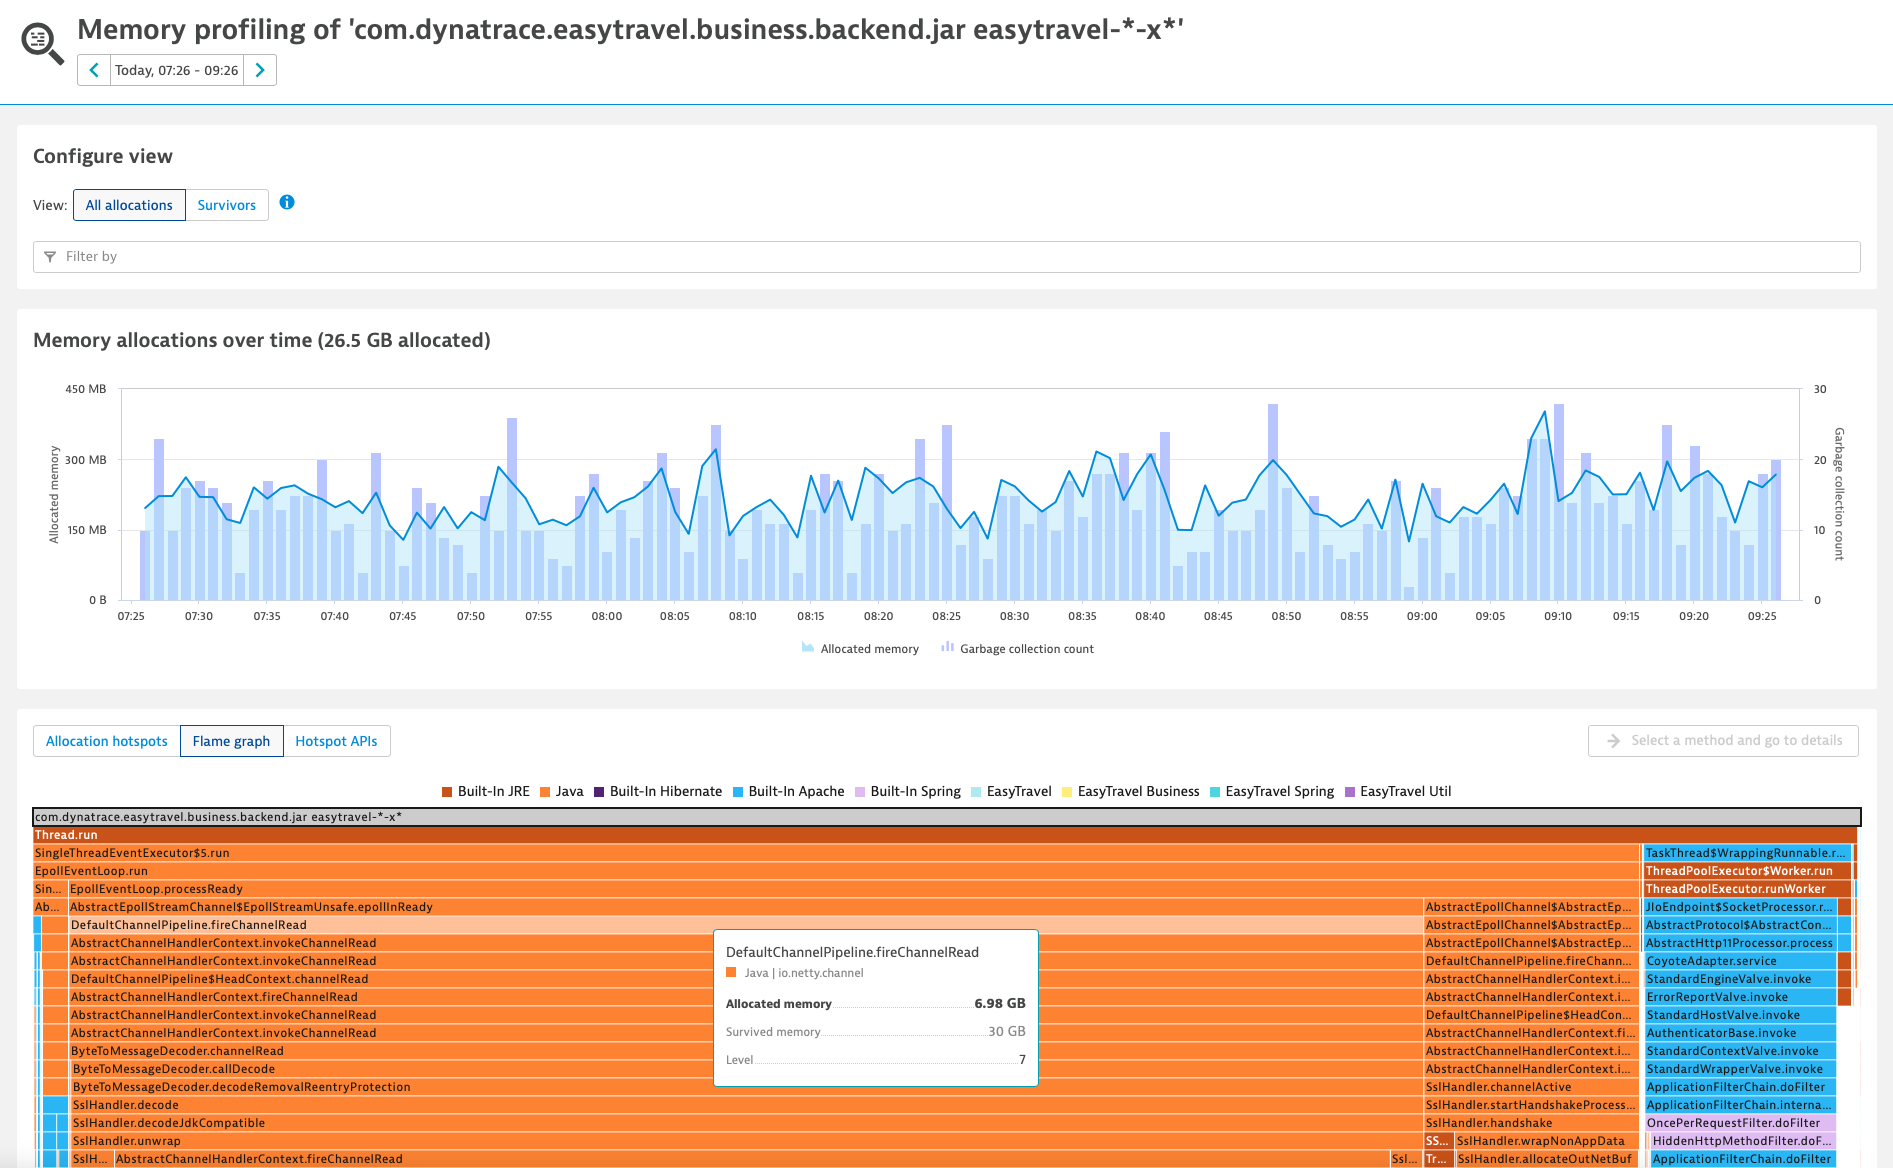Viewport: 1893px width, 1168px height.
Task: Select StandardWrapperValve.invoke flame bar
Action: tap(1740, 1069)
